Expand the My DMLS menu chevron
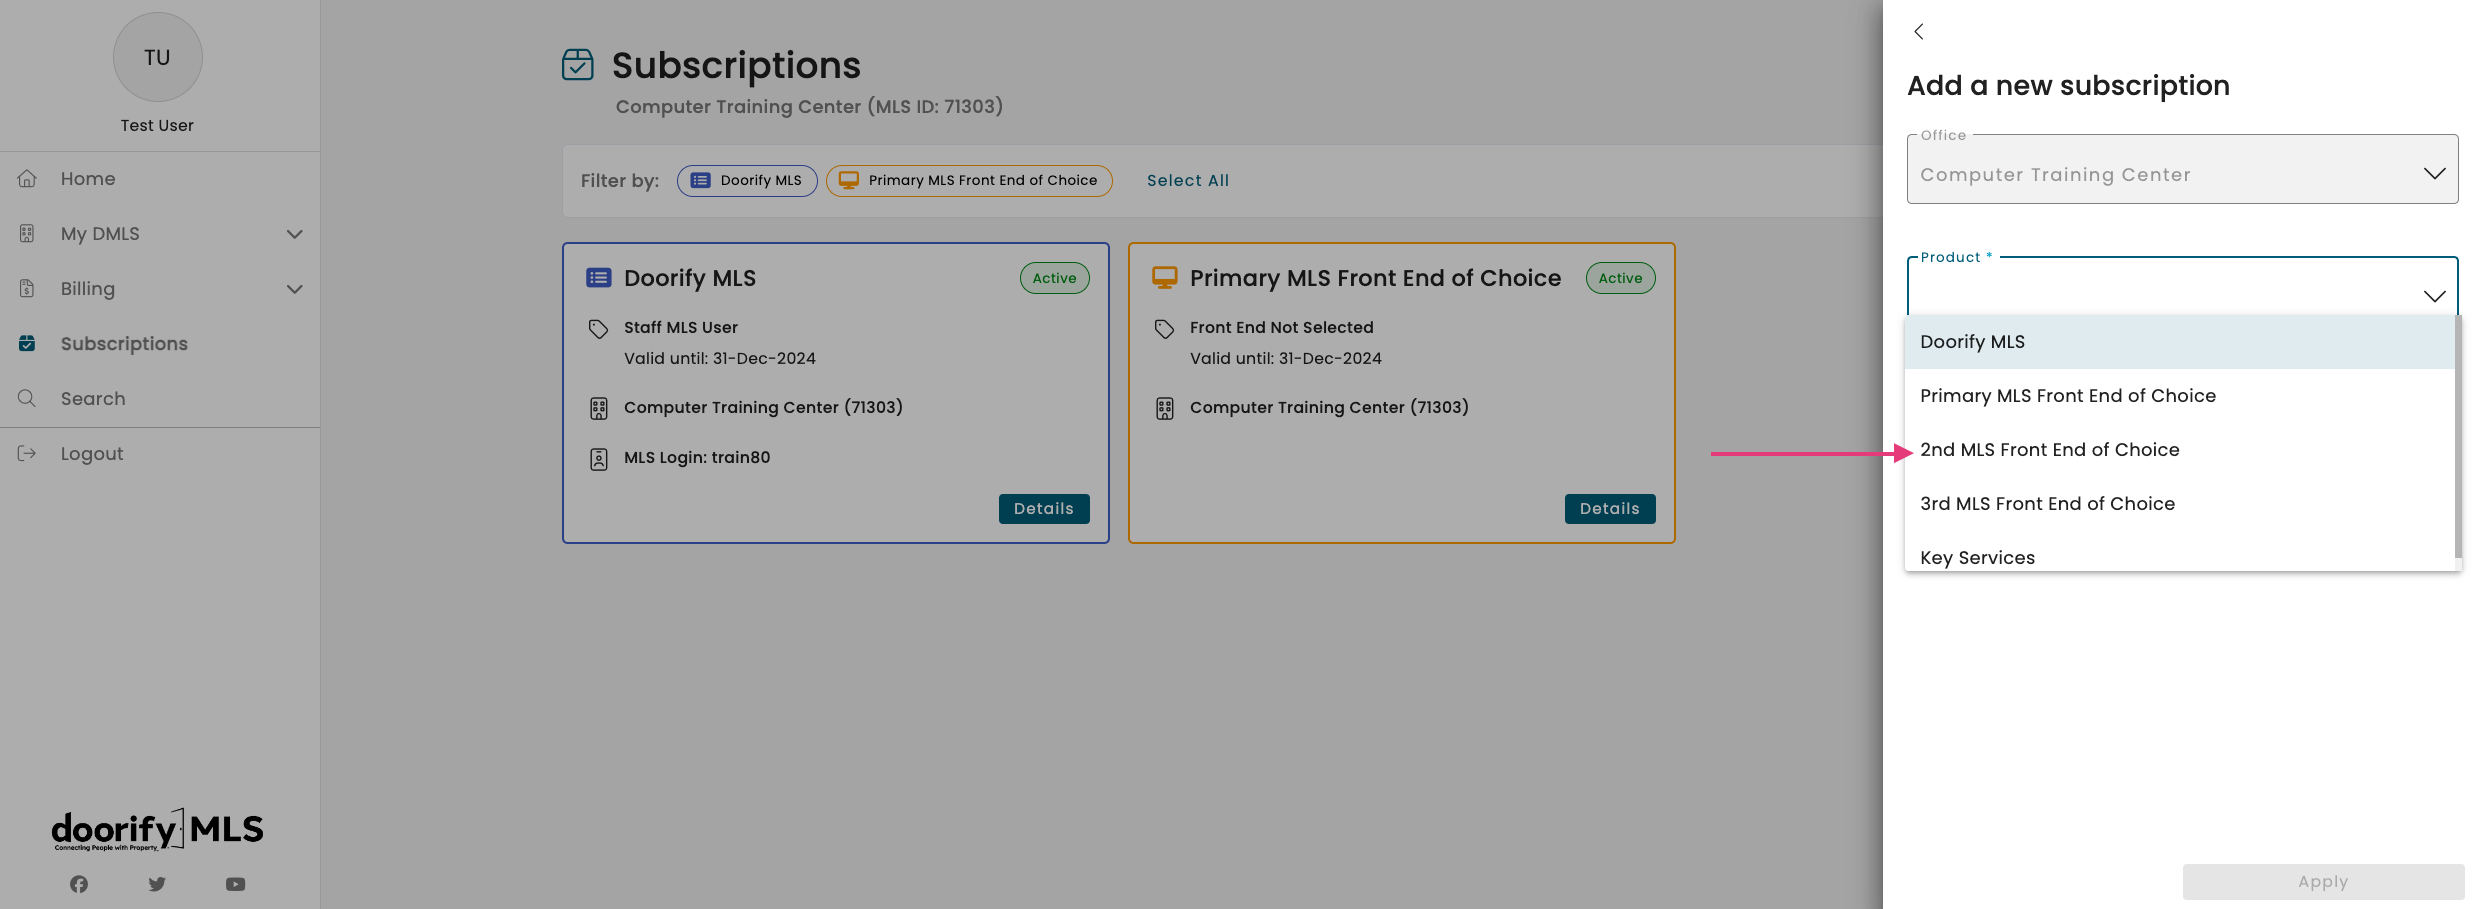The width and height of the screenshot is (2474, 909). click(x=294, y=234)
